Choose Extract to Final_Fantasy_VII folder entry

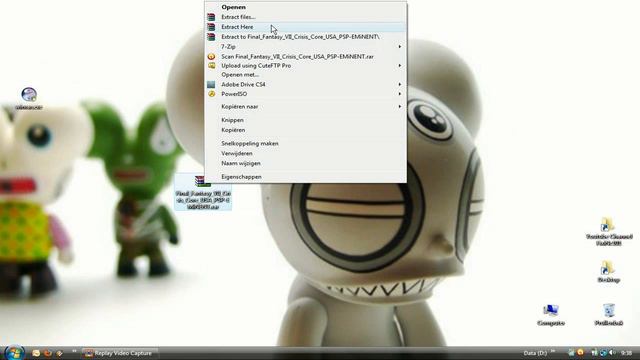pyautogui.click(x=305, y=37)
